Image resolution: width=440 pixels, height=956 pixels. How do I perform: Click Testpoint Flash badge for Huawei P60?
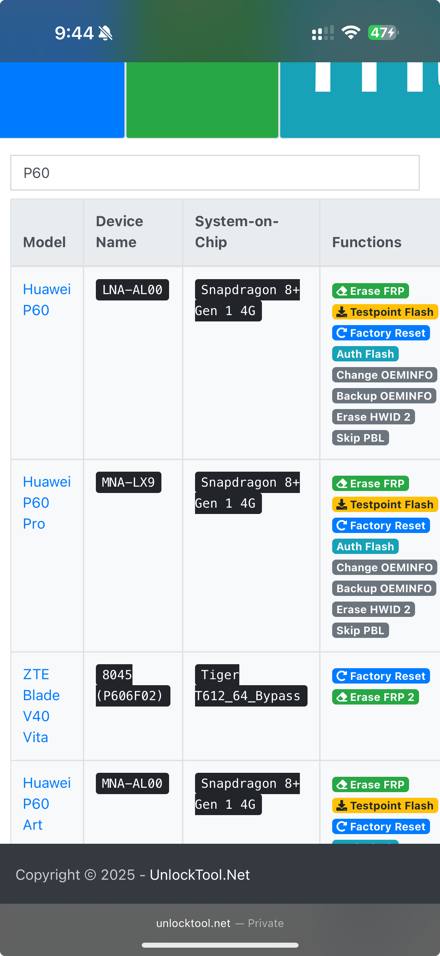(x=385, y=312)
